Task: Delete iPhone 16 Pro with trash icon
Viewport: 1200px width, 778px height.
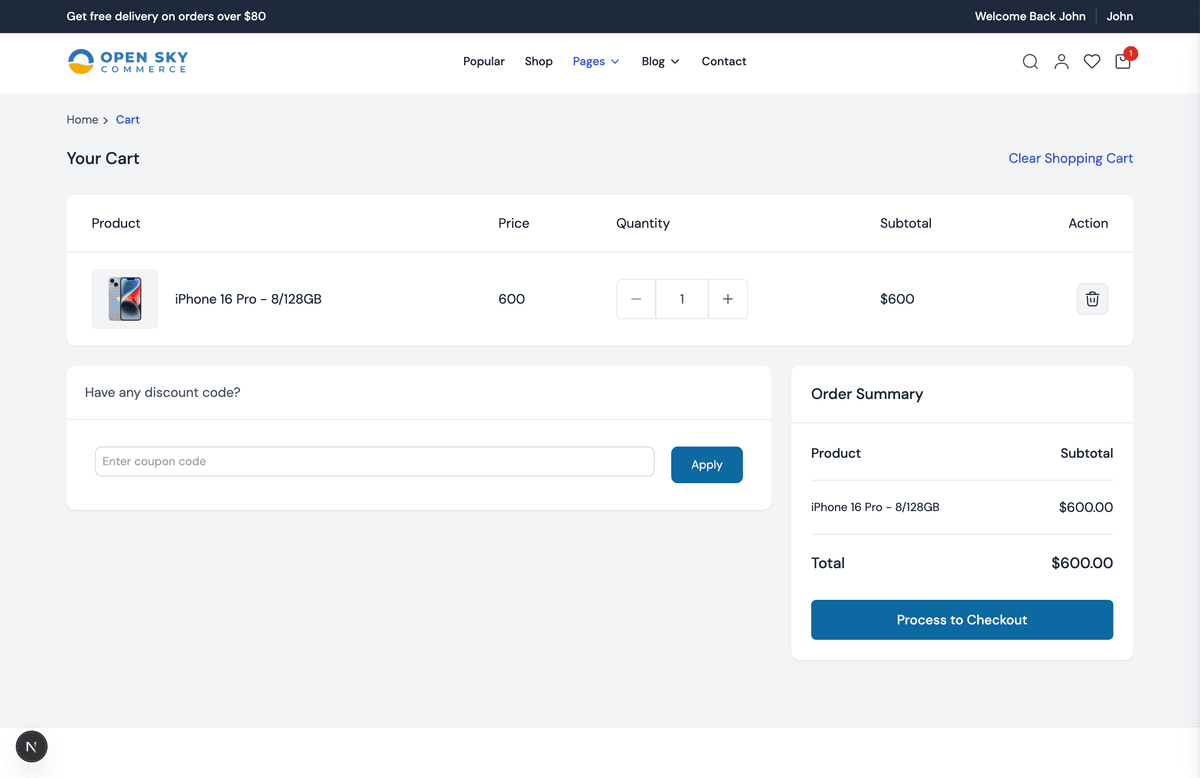Action: point(1092,299)
